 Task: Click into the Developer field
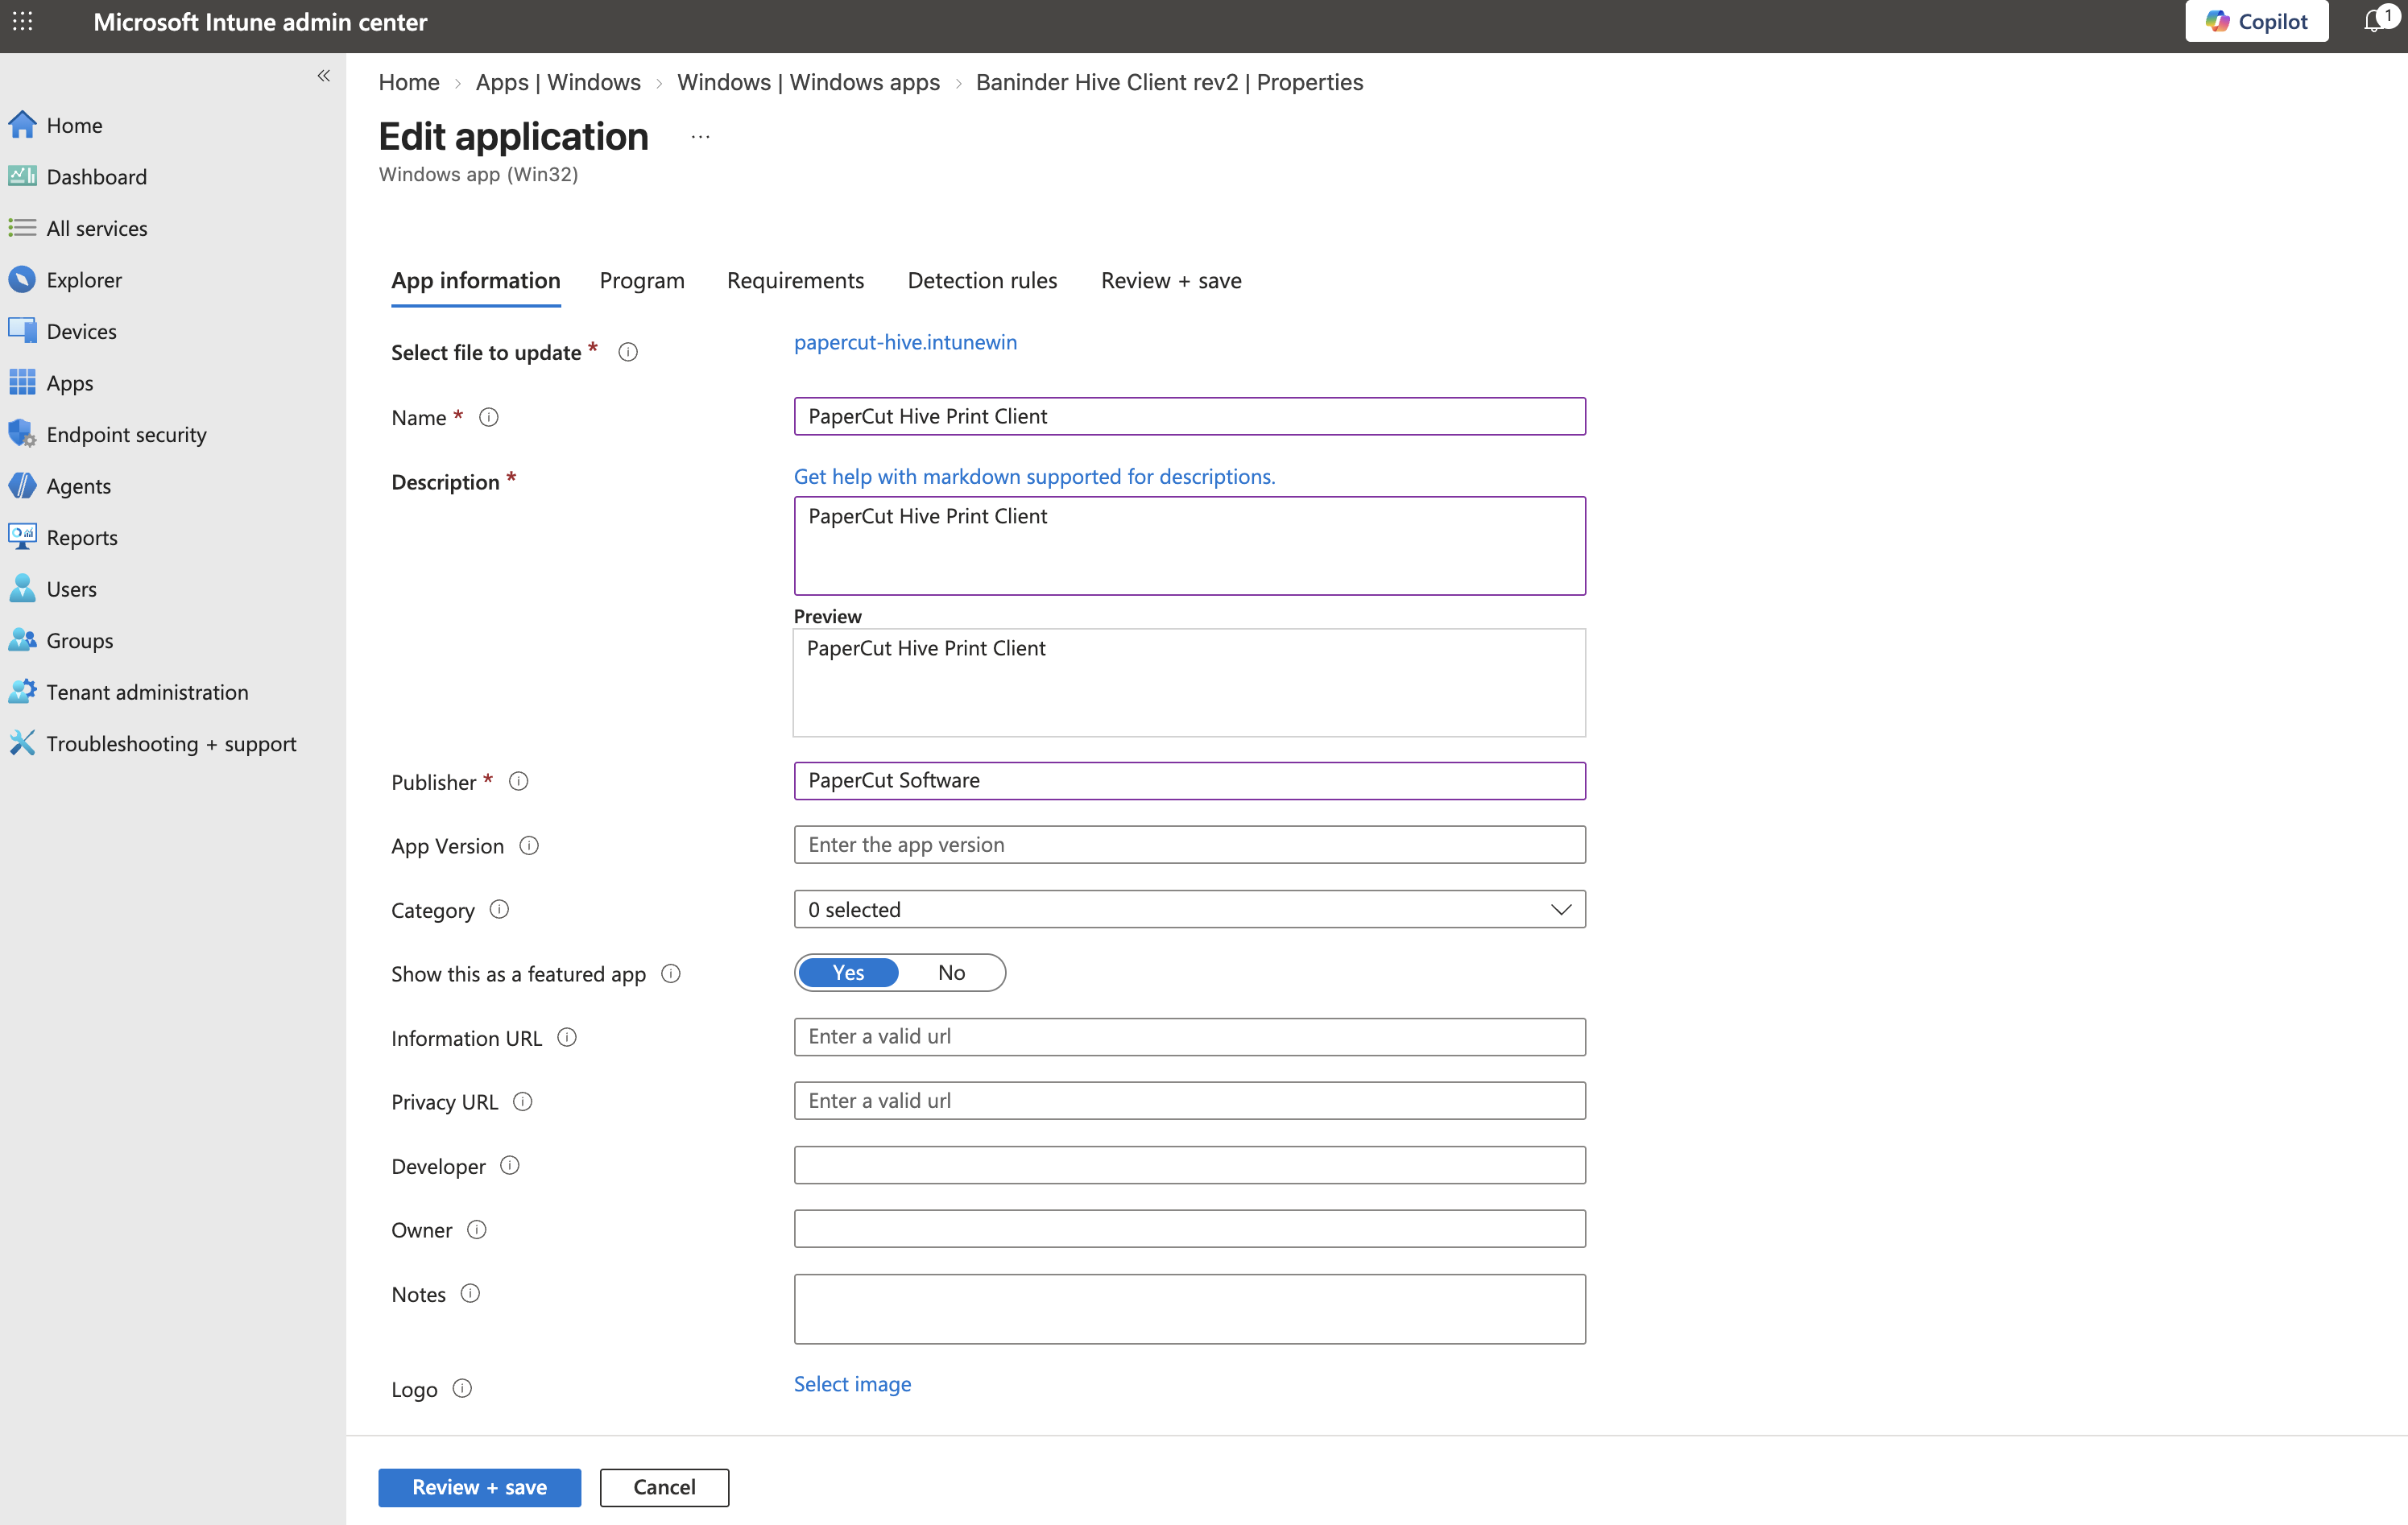(1189, 1165)
